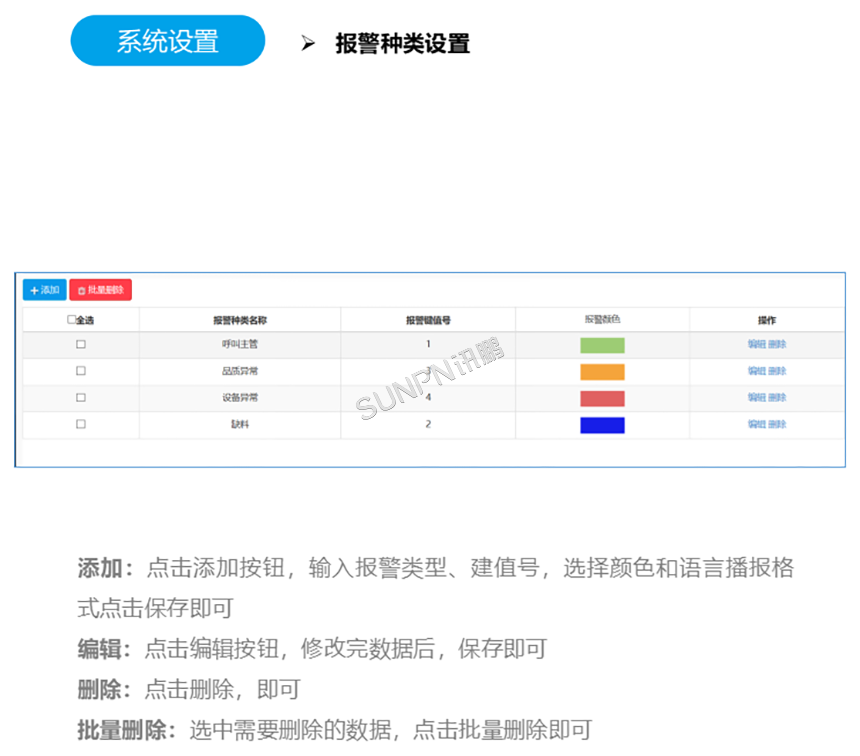Screen dimensions: 860x756
Task: Click the bold 添加： label in the instructions
Action: [105, 568]
